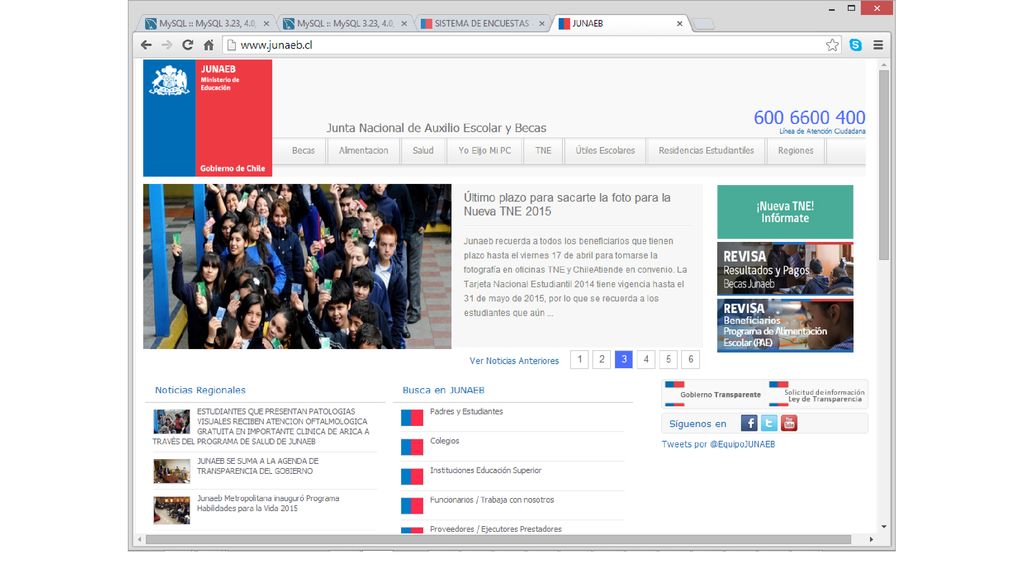Click flag icon beside Colegios
The height and width of the screenshot is (576, 1024).
tap(412, 447)
